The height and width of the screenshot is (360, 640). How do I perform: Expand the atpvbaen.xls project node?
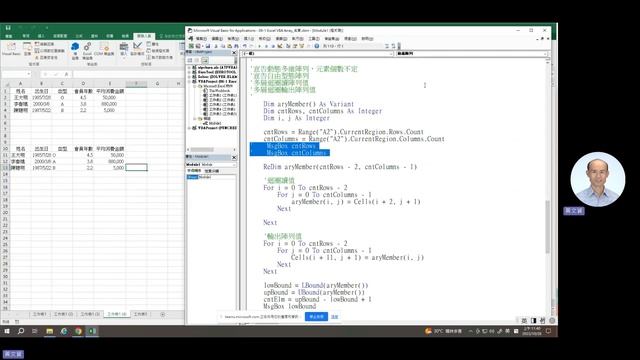point(189,67)
